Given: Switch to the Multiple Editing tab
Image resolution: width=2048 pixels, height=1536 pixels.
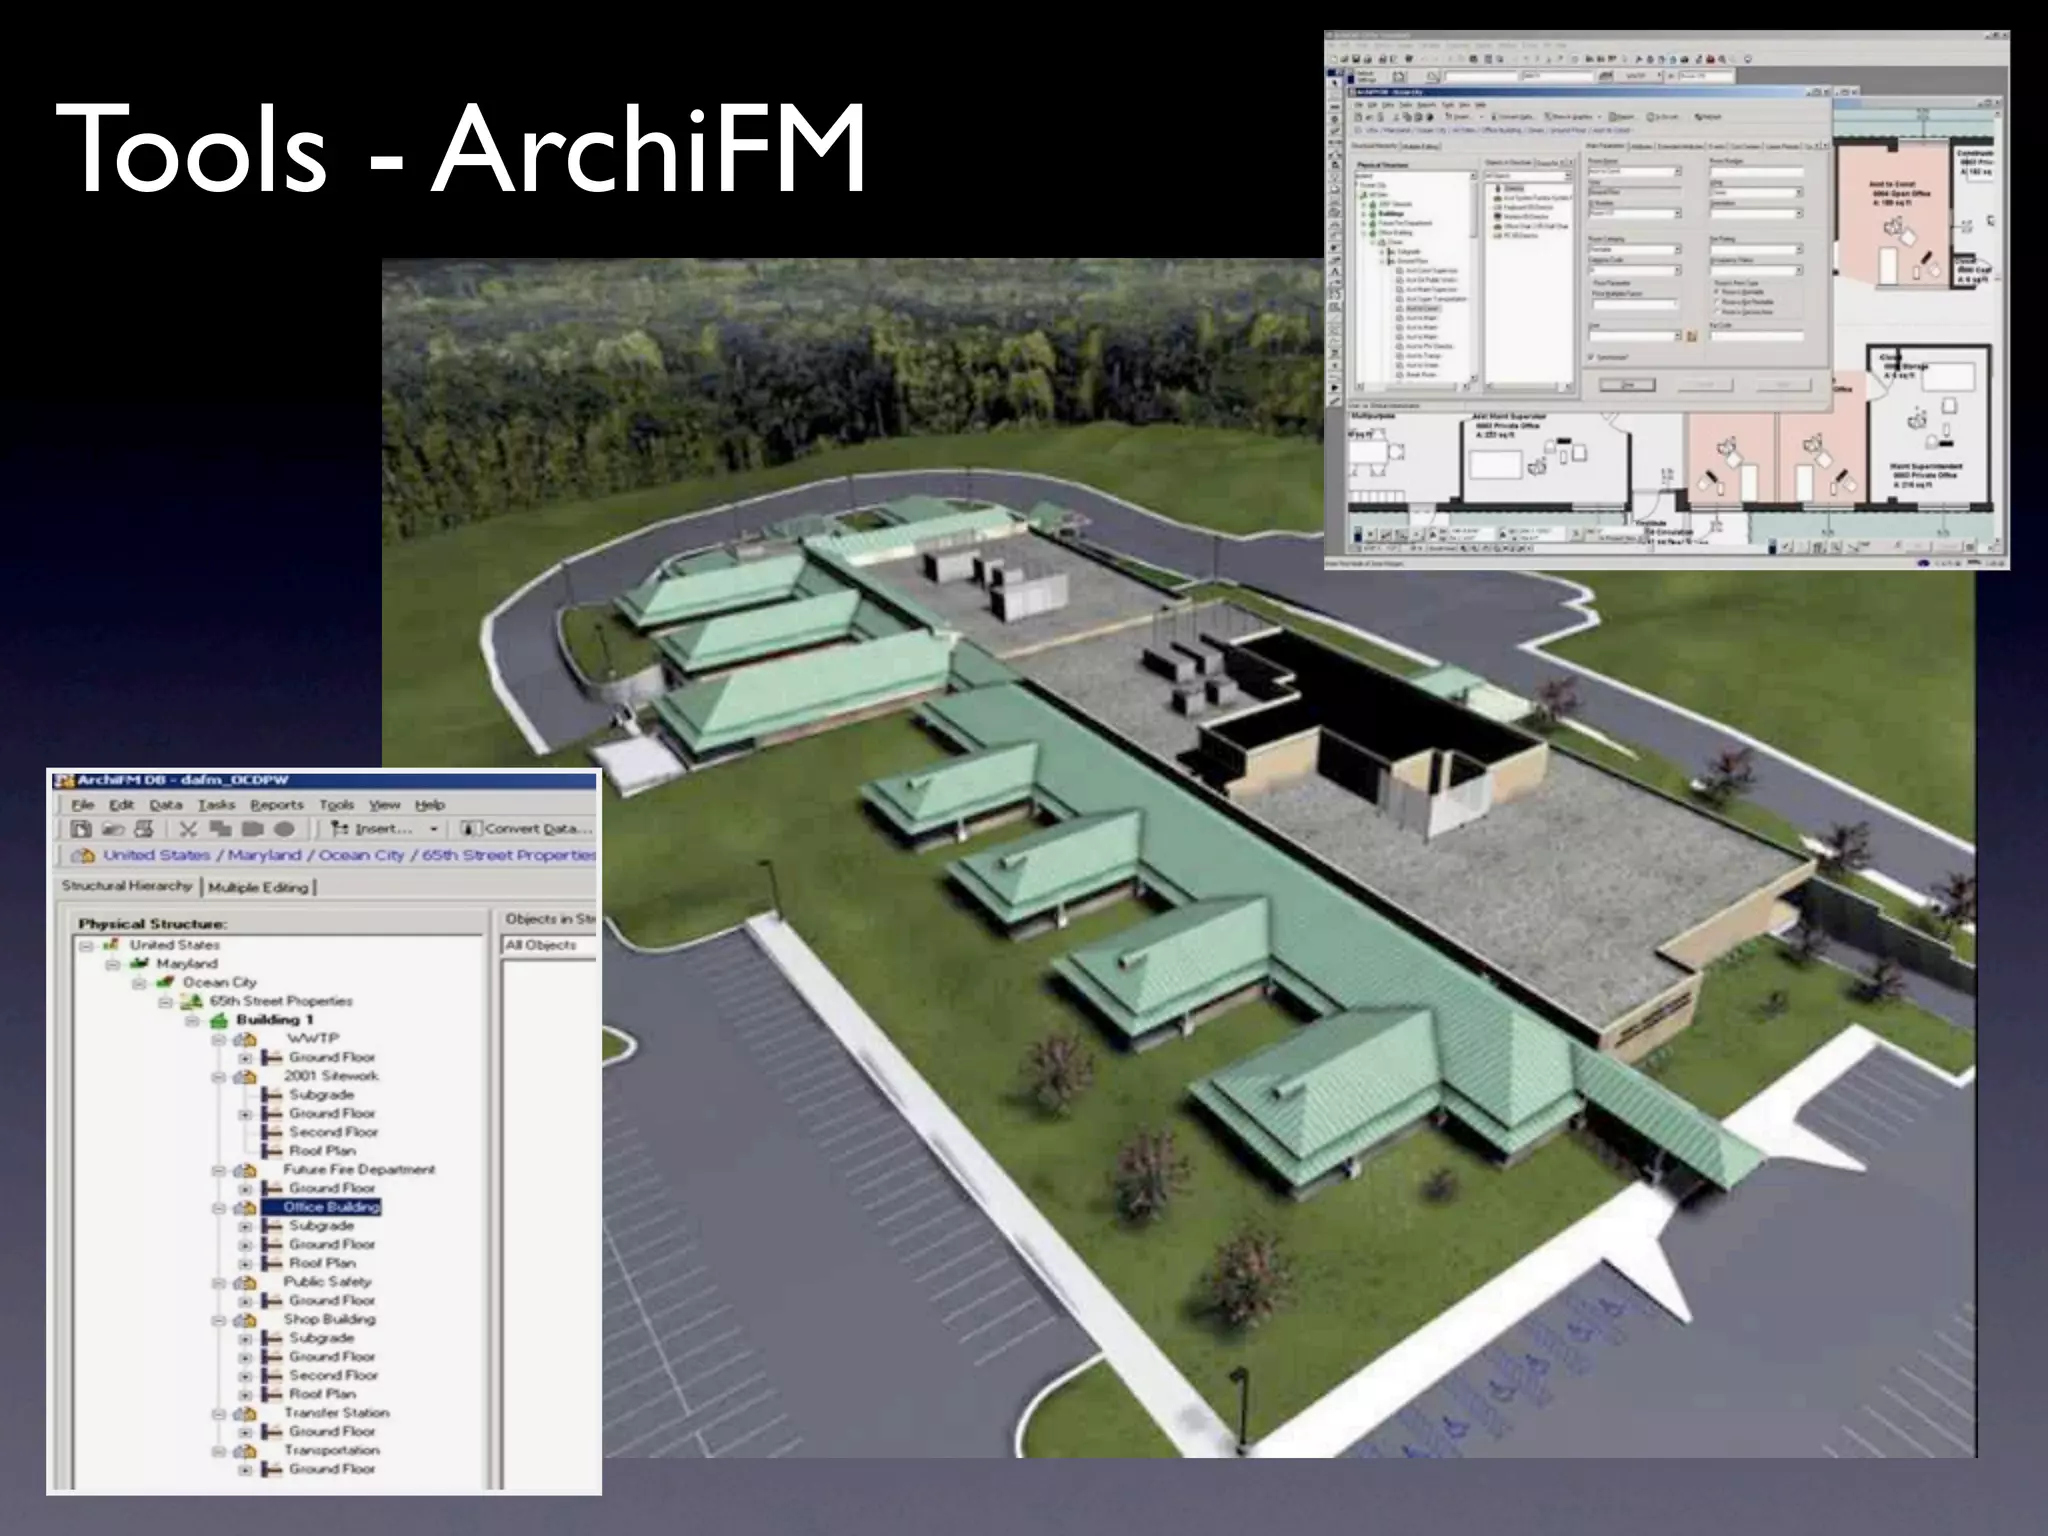Looking at the screenshot, I should tap(258, 887).
